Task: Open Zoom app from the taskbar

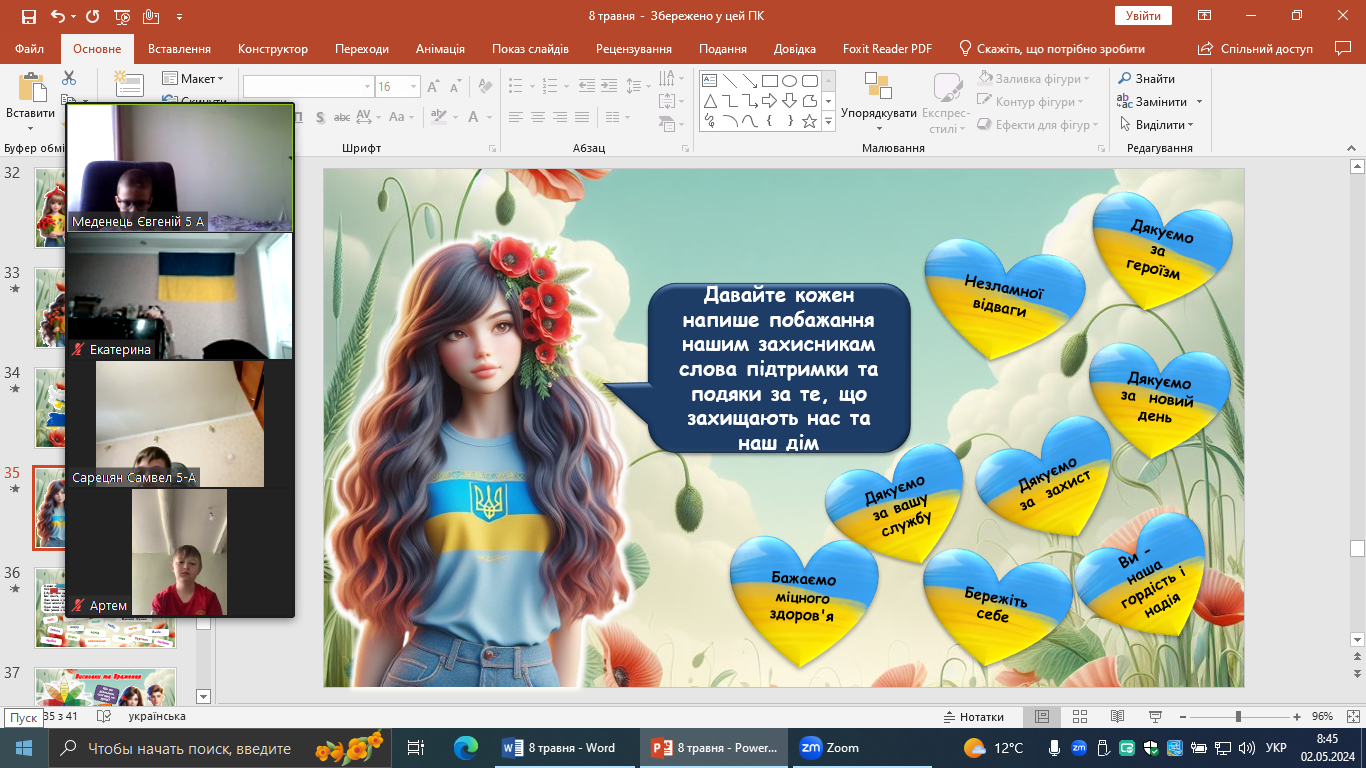Action: [831, 748]
